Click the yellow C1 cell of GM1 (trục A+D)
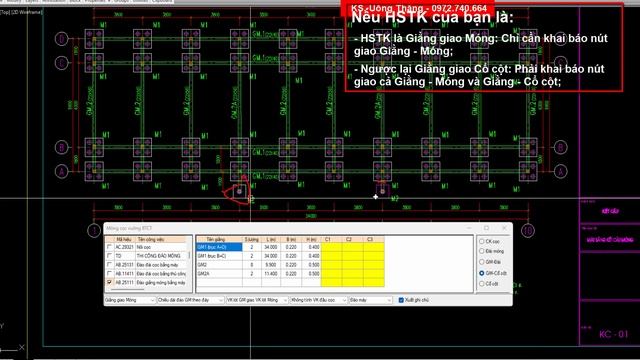640x360 pixels. tap(331, 247)
